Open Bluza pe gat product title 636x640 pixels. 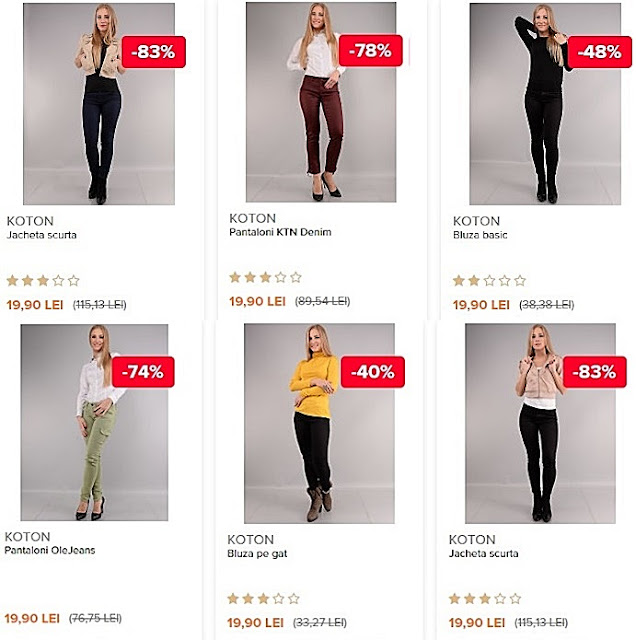(257, 554)
